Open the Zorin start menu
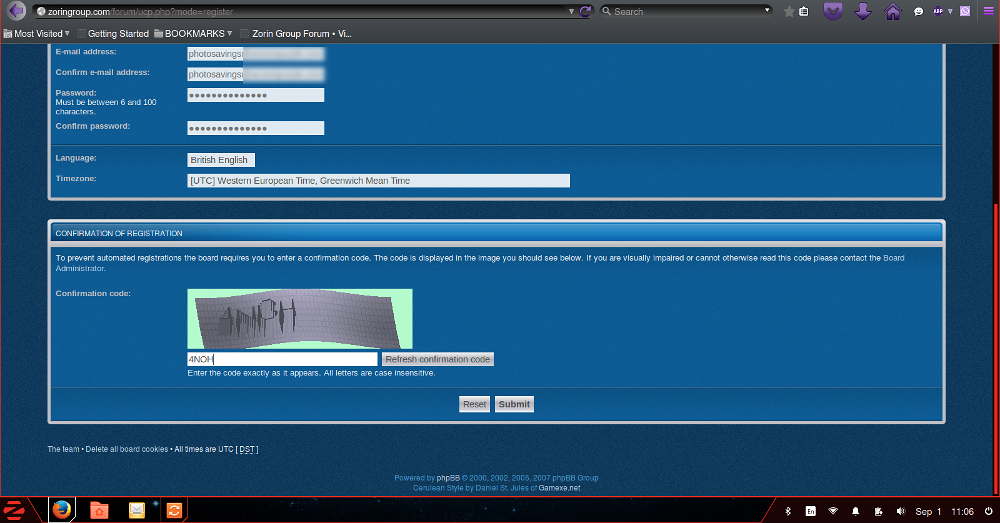The height and width of the screenshot is (523, 1000). click(x=15, y=510)
